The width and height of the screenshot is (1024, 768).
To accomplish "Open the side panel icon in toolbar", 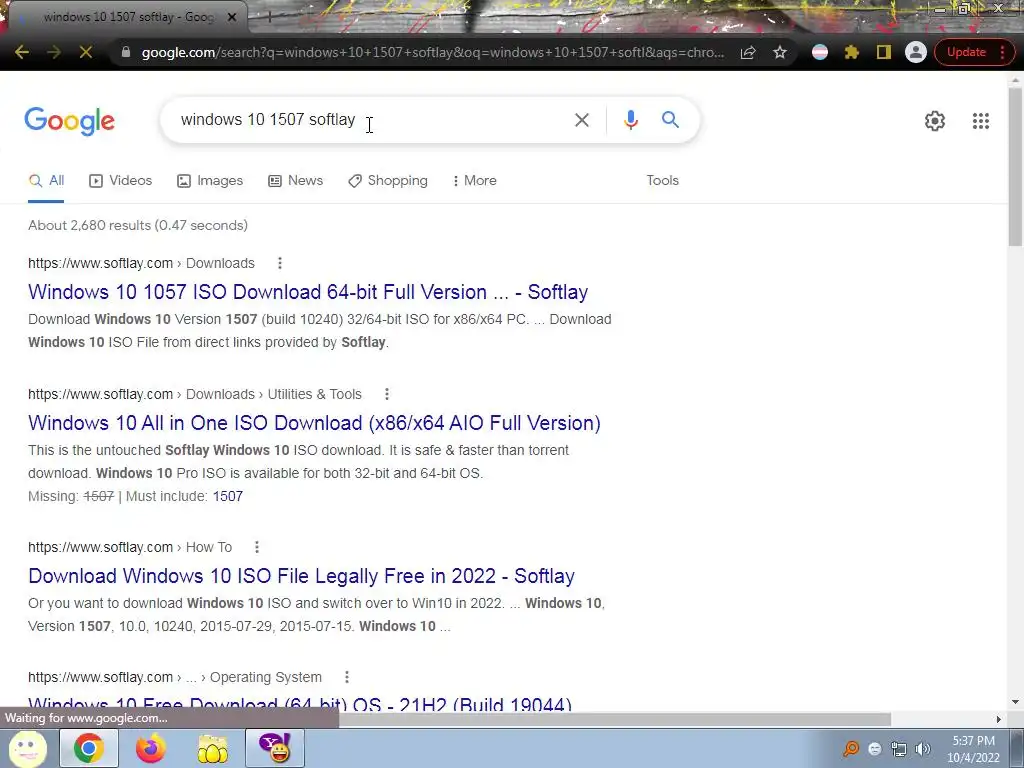I will [x=884, y=52].
